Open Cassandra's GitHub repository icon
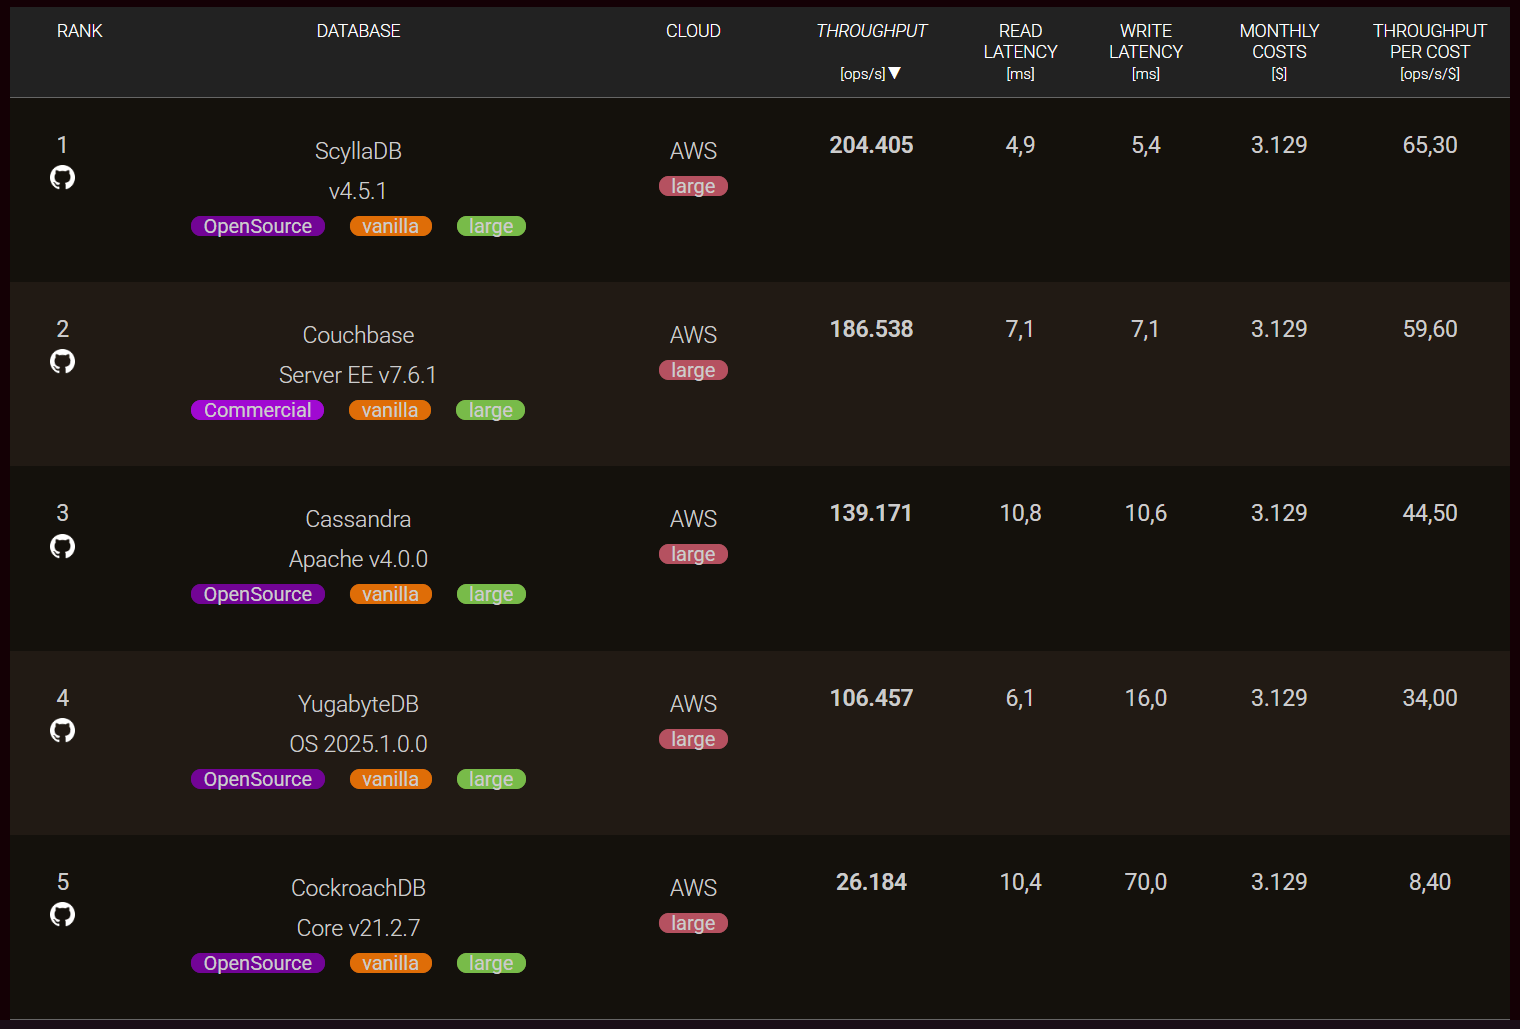The height and width of the screenshot is (1029, 1520). (62, 546)
